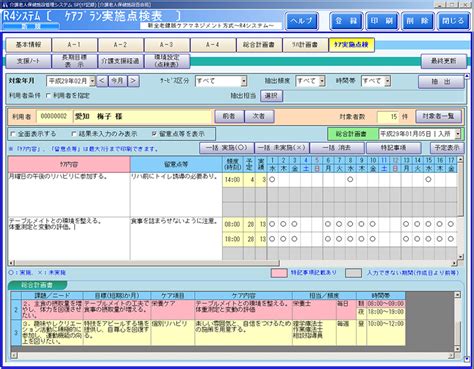
Task: Open the 総合計画書 date dropdown
Action: 458,134
